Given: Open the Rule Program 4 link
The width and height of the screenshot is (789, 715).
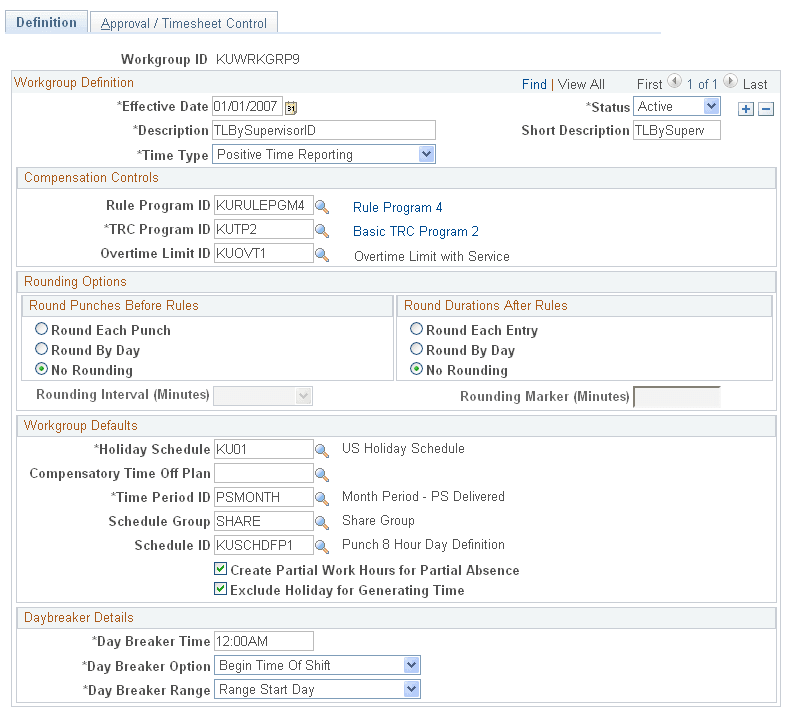Looking at the screenshot, I should (398, 207).
